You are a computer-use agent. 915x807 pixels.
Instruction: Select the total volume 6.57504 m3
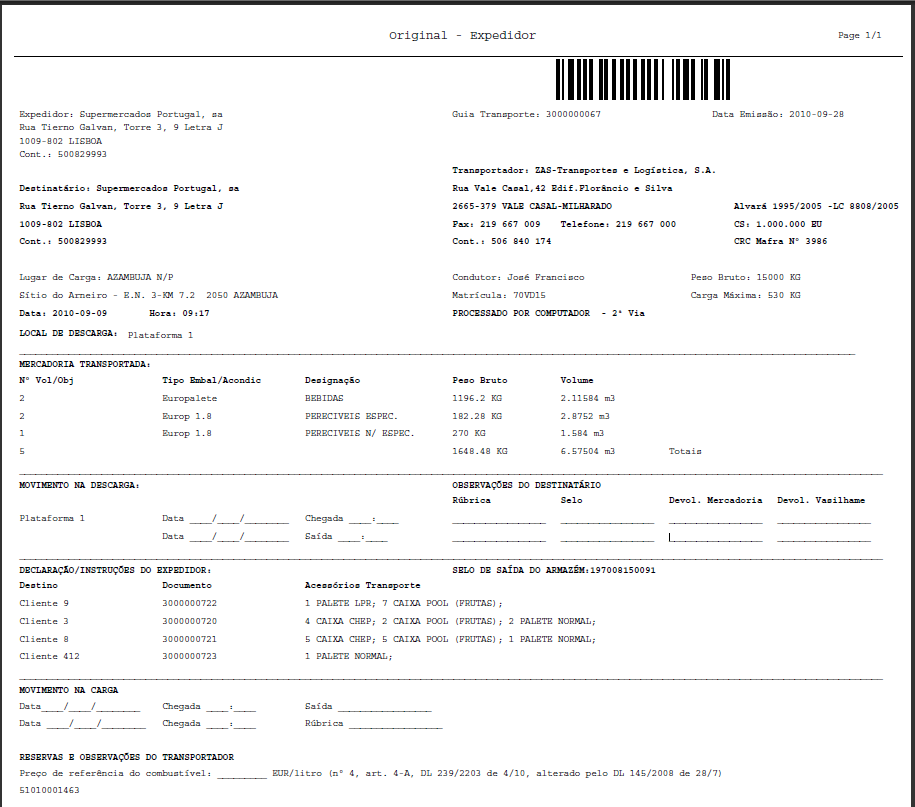pyautogui.click(x=588, y=452)
